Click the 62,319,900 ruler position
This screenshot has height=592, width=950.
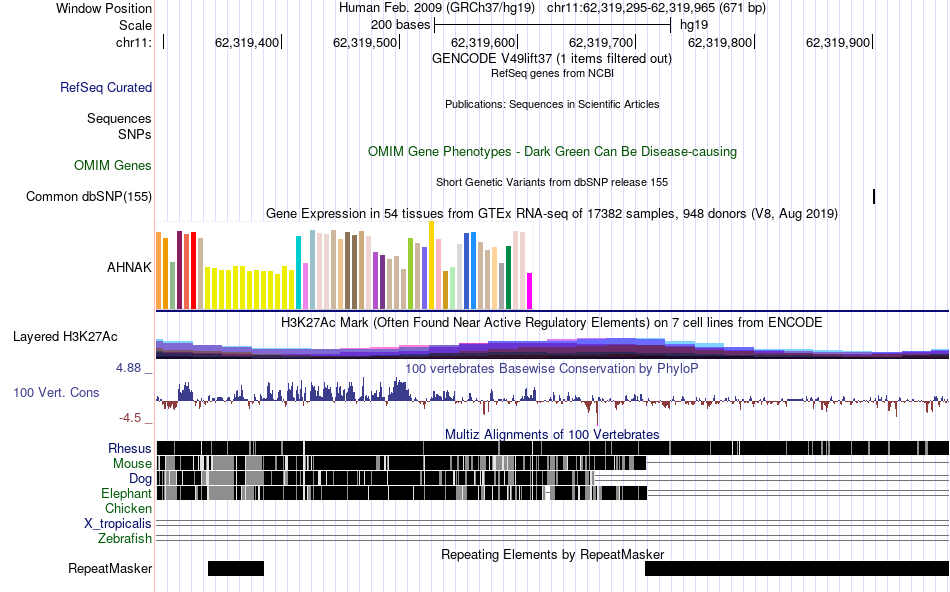[838, 42]
